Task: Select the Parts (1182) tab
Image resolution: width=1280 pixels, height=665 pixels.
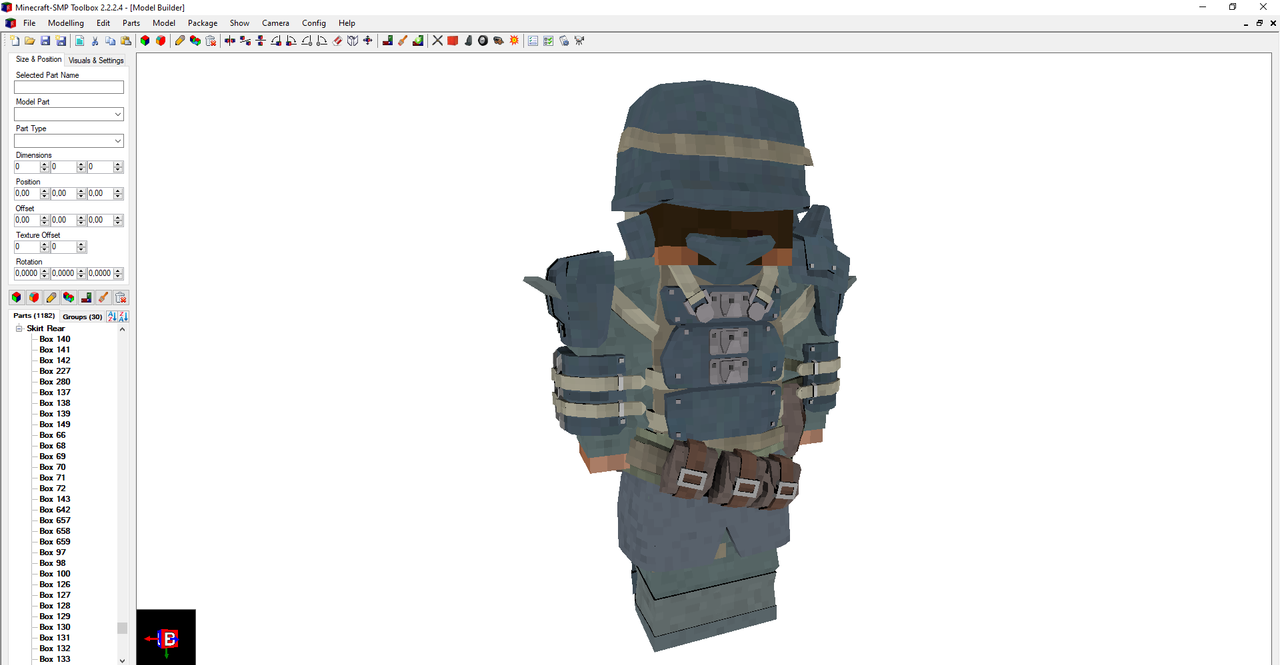Action: pos(34,316)
